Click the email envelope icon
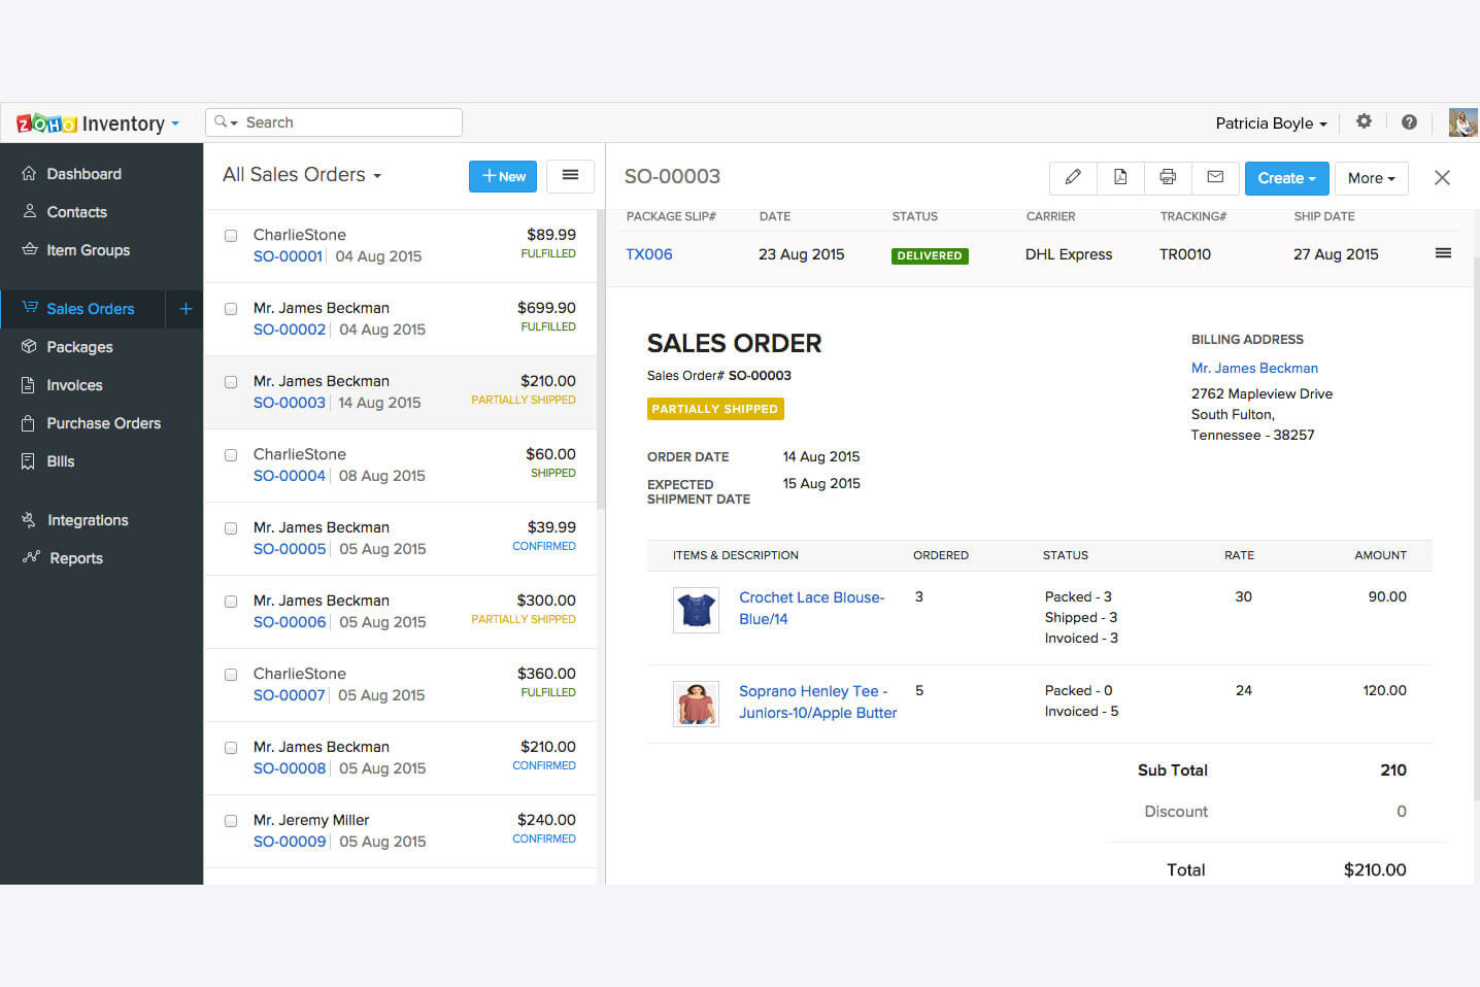Screen dimensions: 1480x987 click(1215, 177)
